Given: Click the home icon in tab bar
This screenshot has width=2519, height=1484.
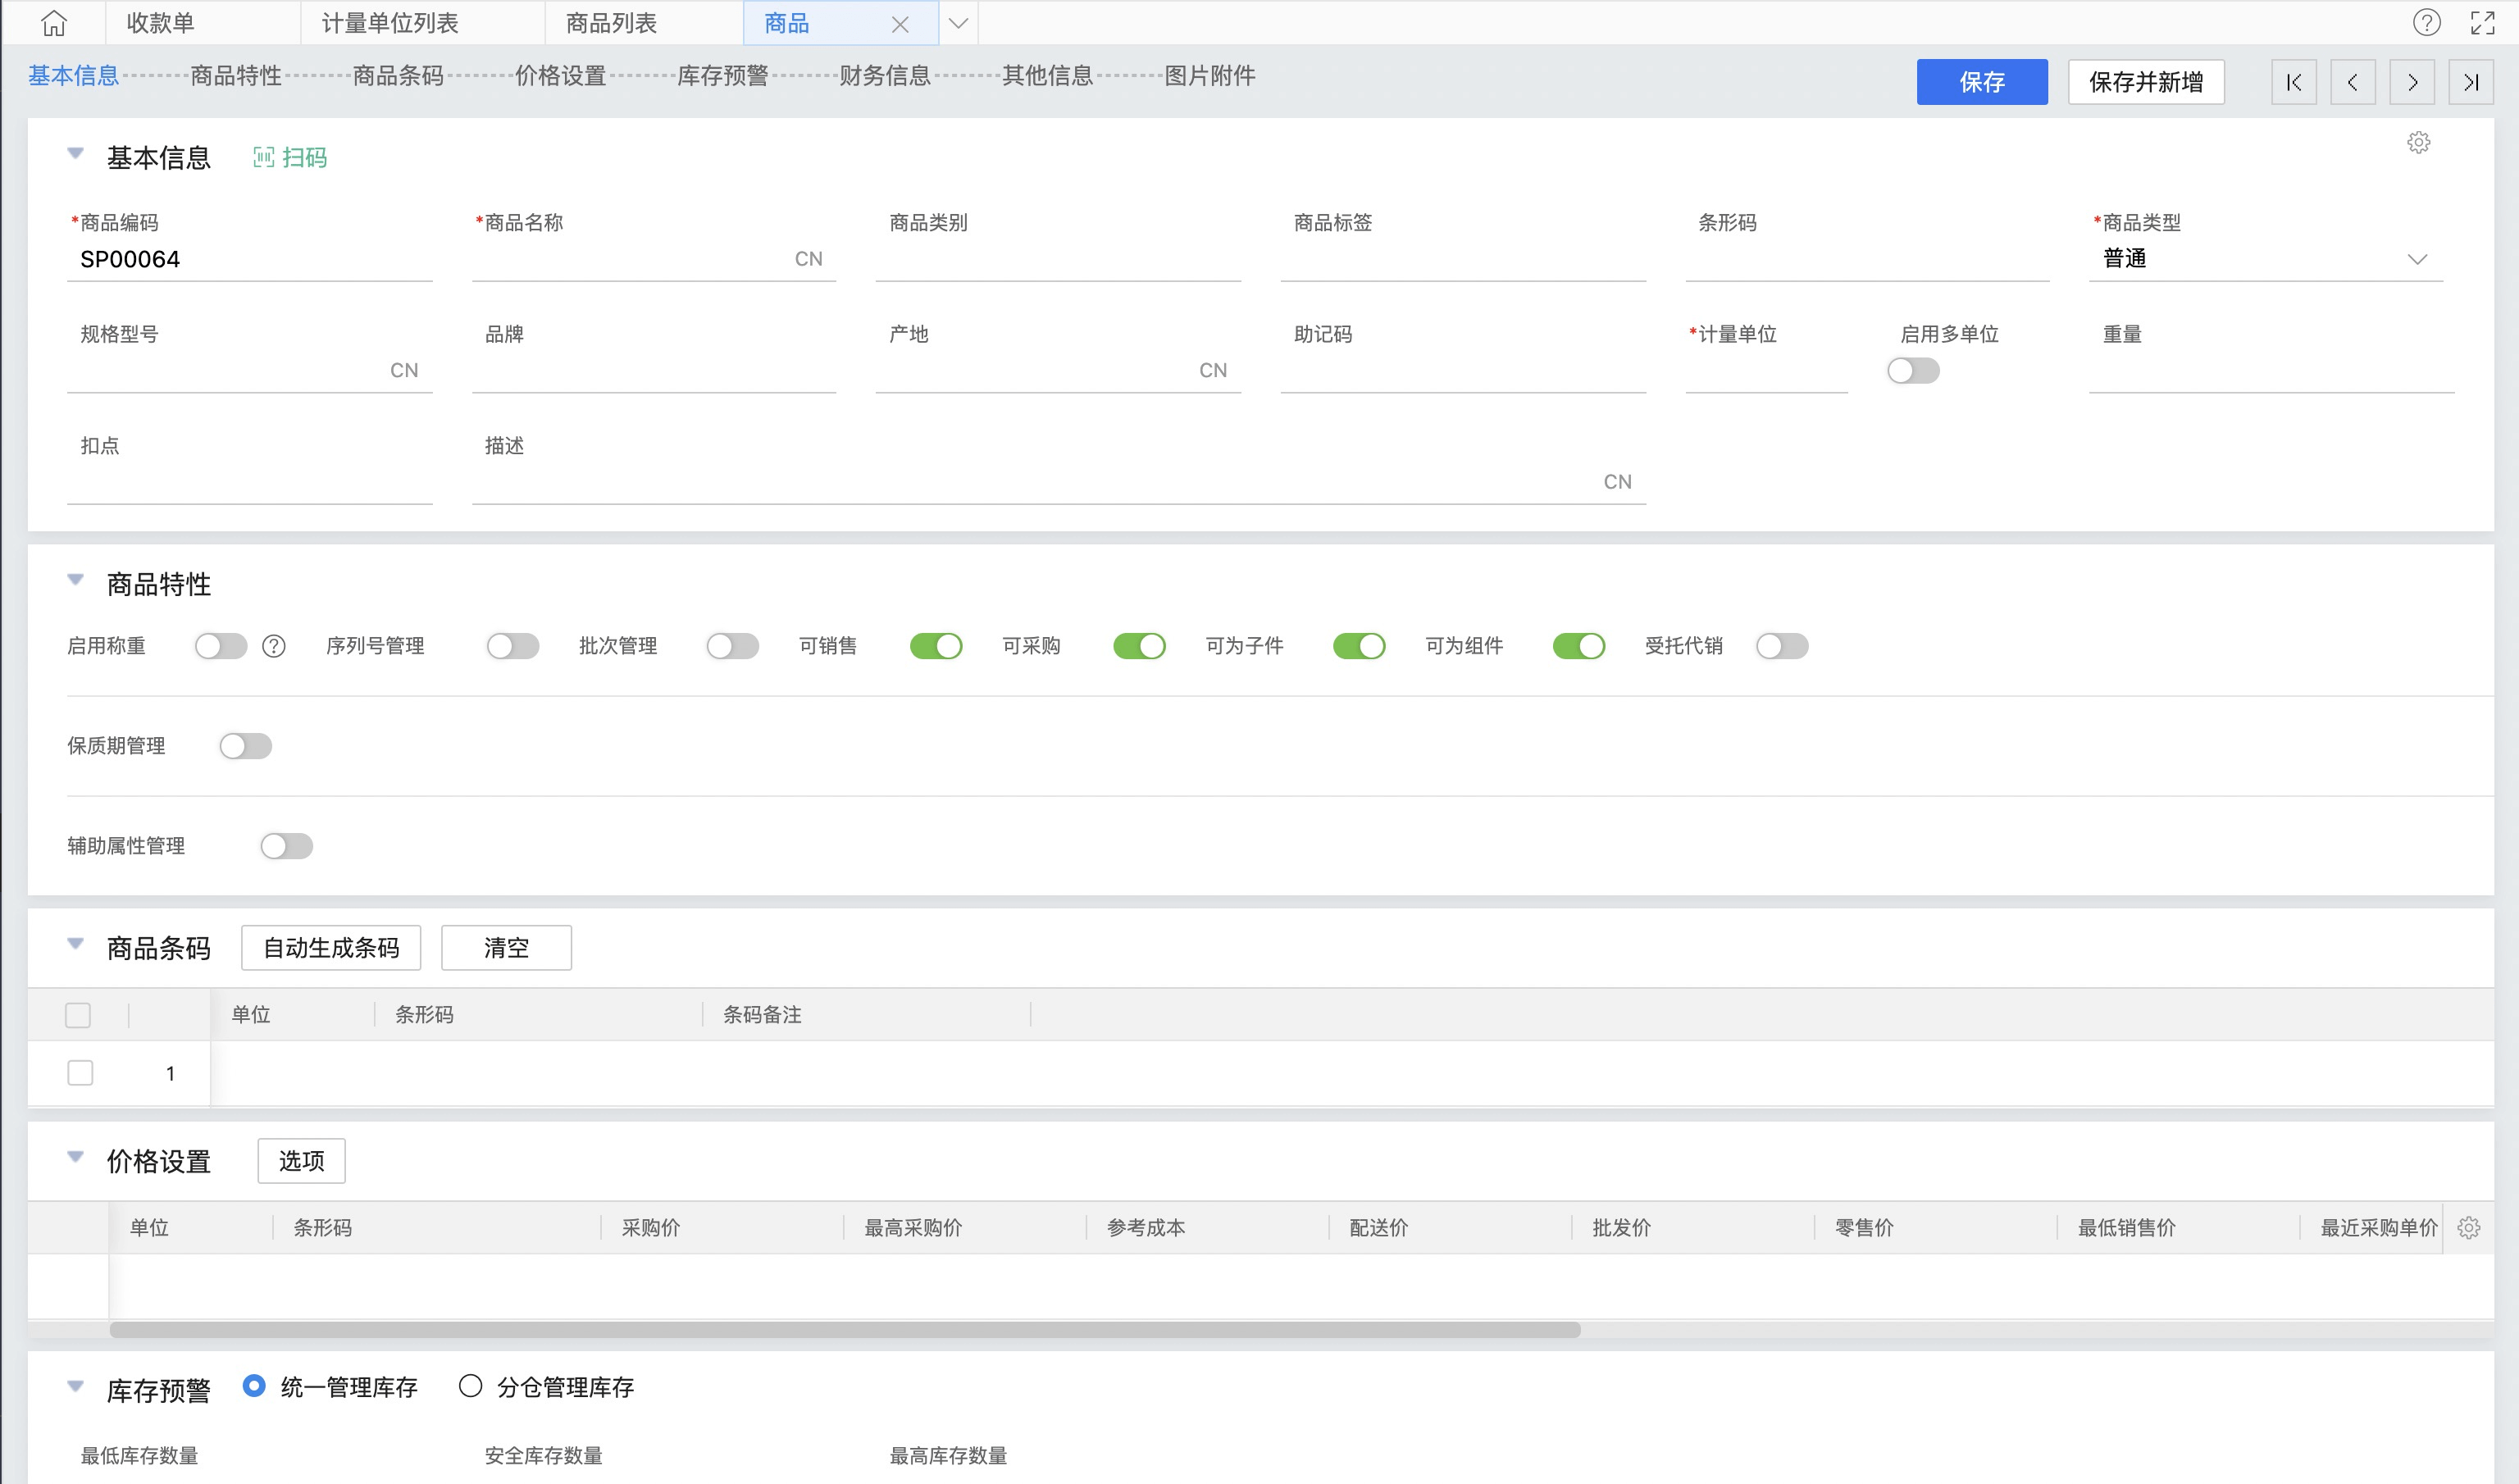Looking at the screenshot, I should pos(54,23).
